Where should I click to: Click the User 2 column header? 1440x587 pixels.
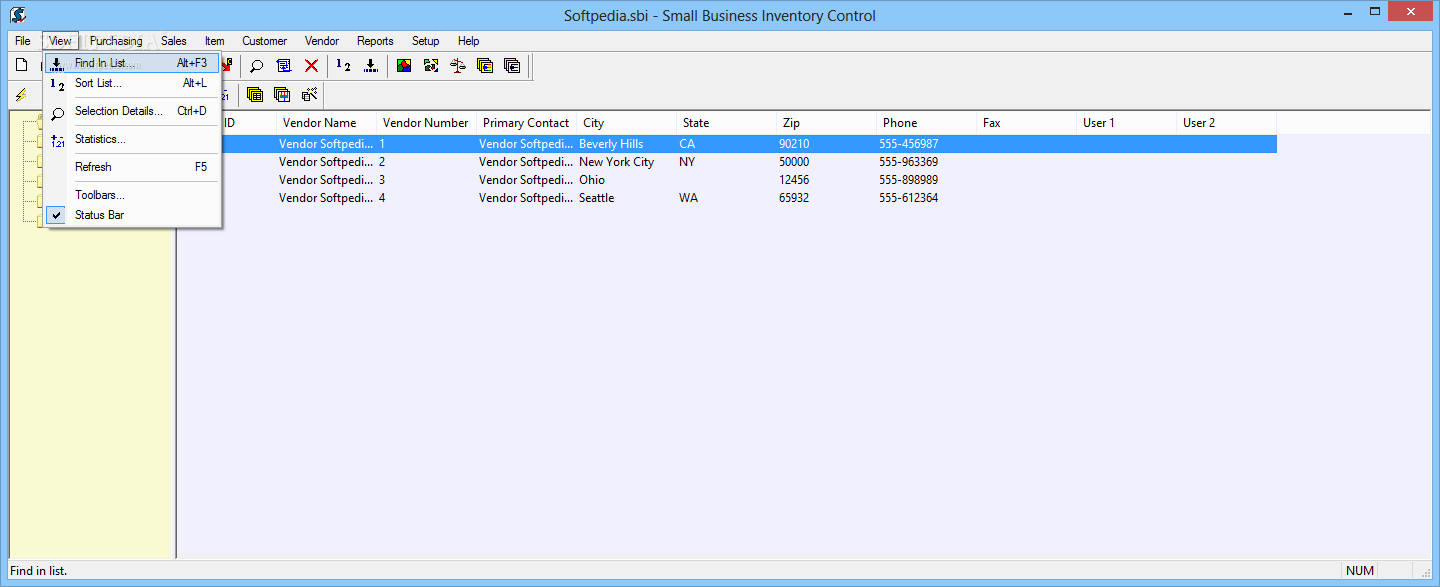(x=1226, y=123)
